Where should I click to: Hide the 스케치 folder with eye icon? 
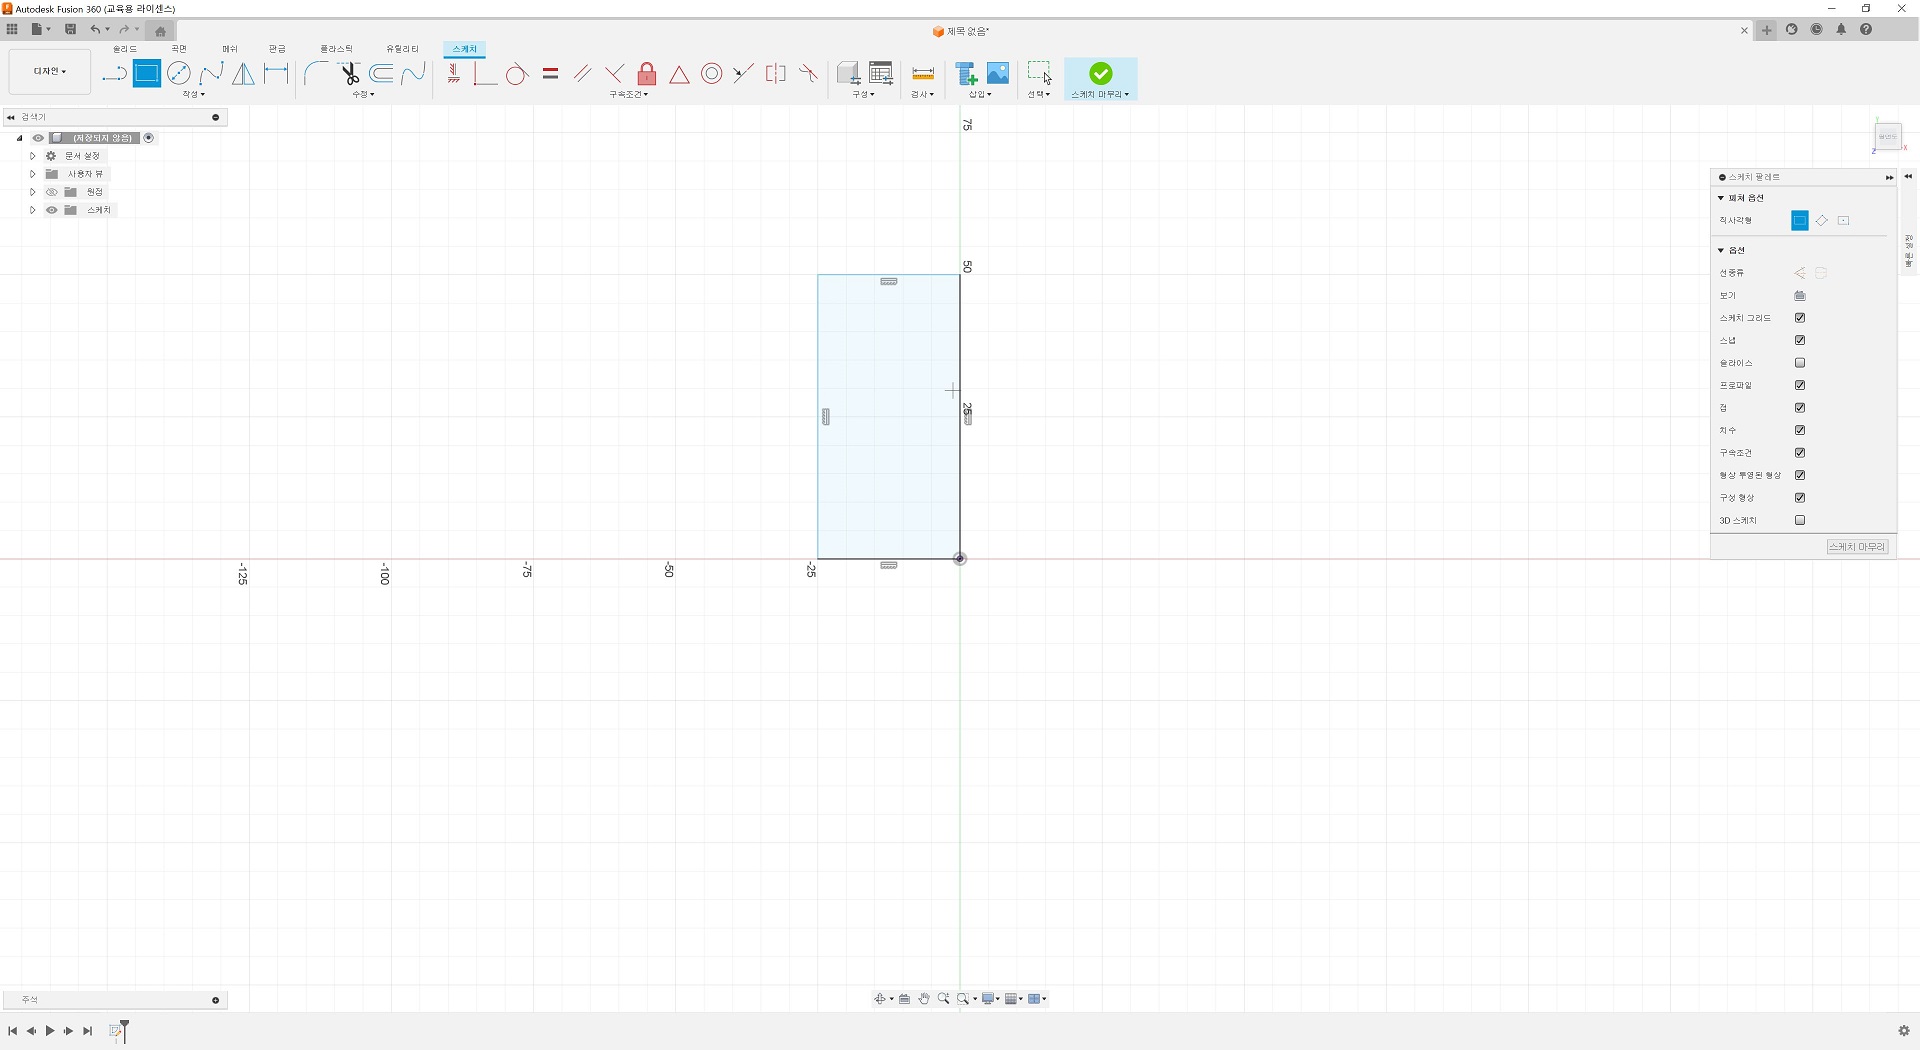pyautogui.click(x=51, y=210)
